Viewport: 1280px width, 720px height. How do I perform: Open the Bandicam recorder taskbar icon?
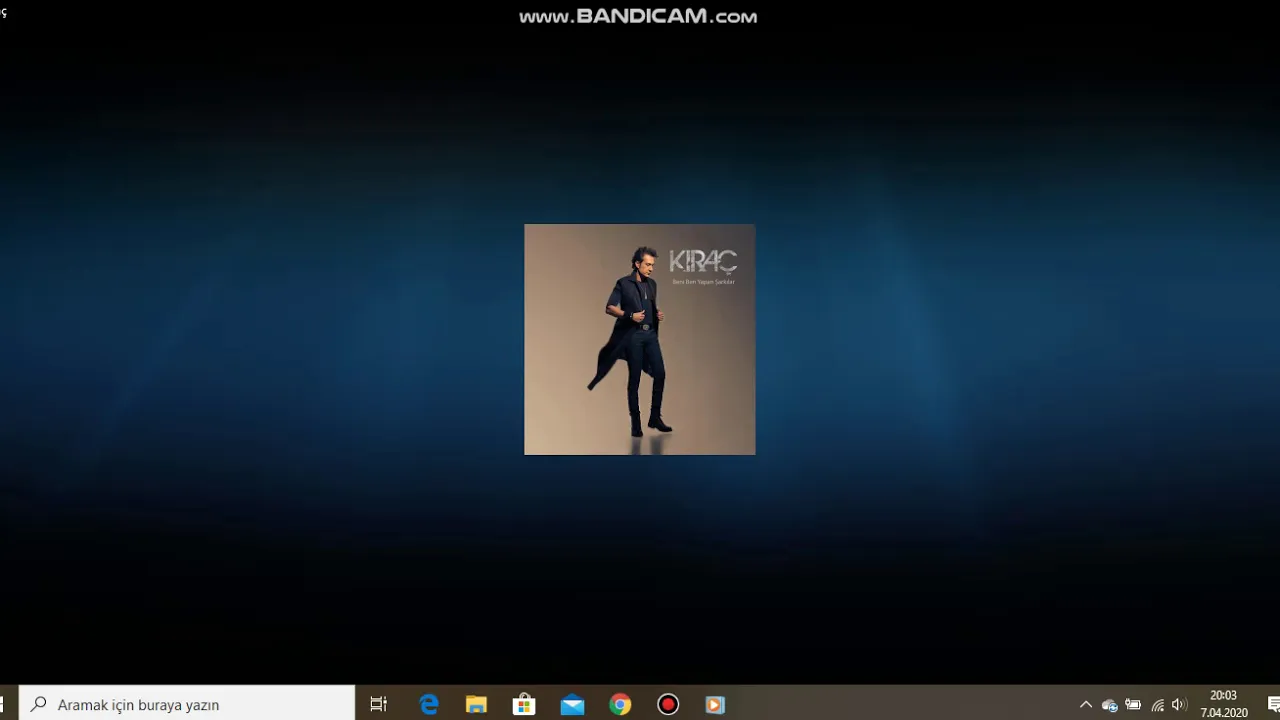(668, 704)
